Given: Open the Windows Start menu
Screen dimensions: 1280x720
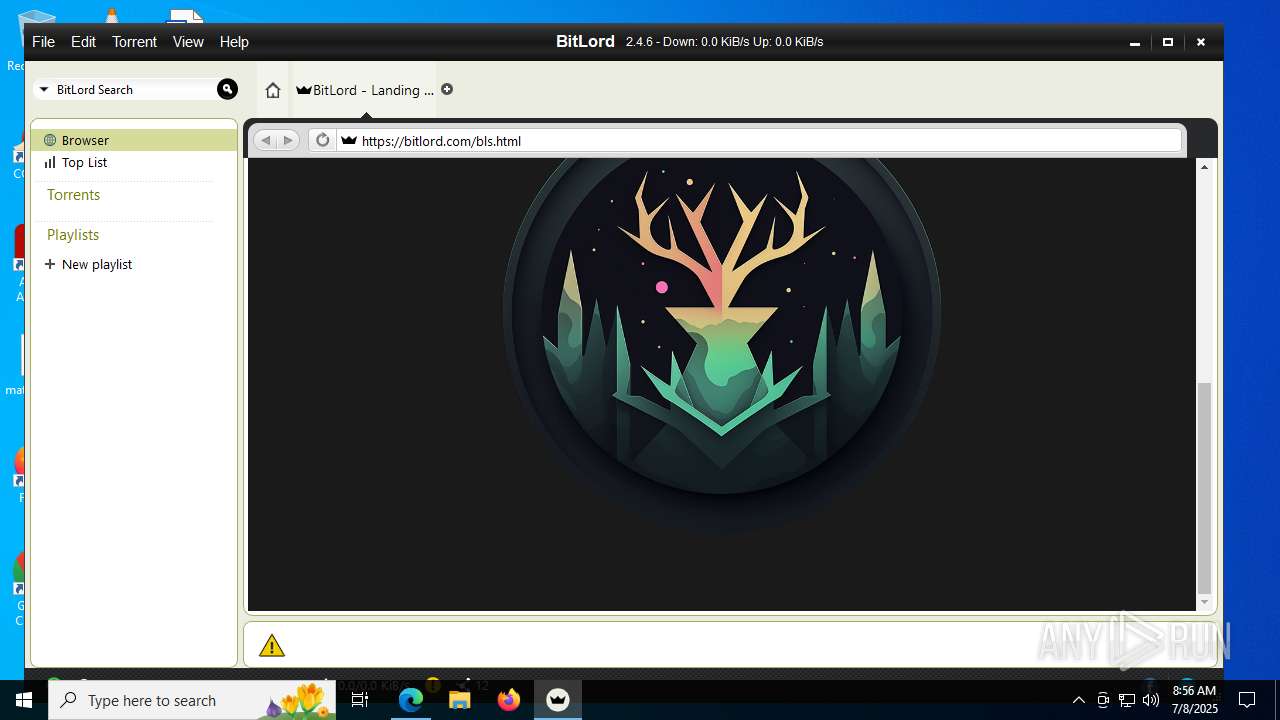Looking at the screenshot, I should (x=24, y=700).
